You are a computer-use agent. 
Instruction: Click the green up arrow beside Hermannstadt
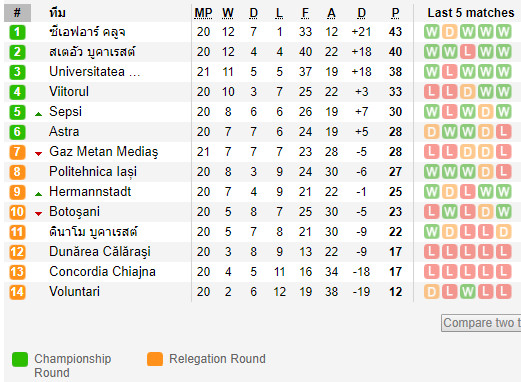(x=39, y=194)
